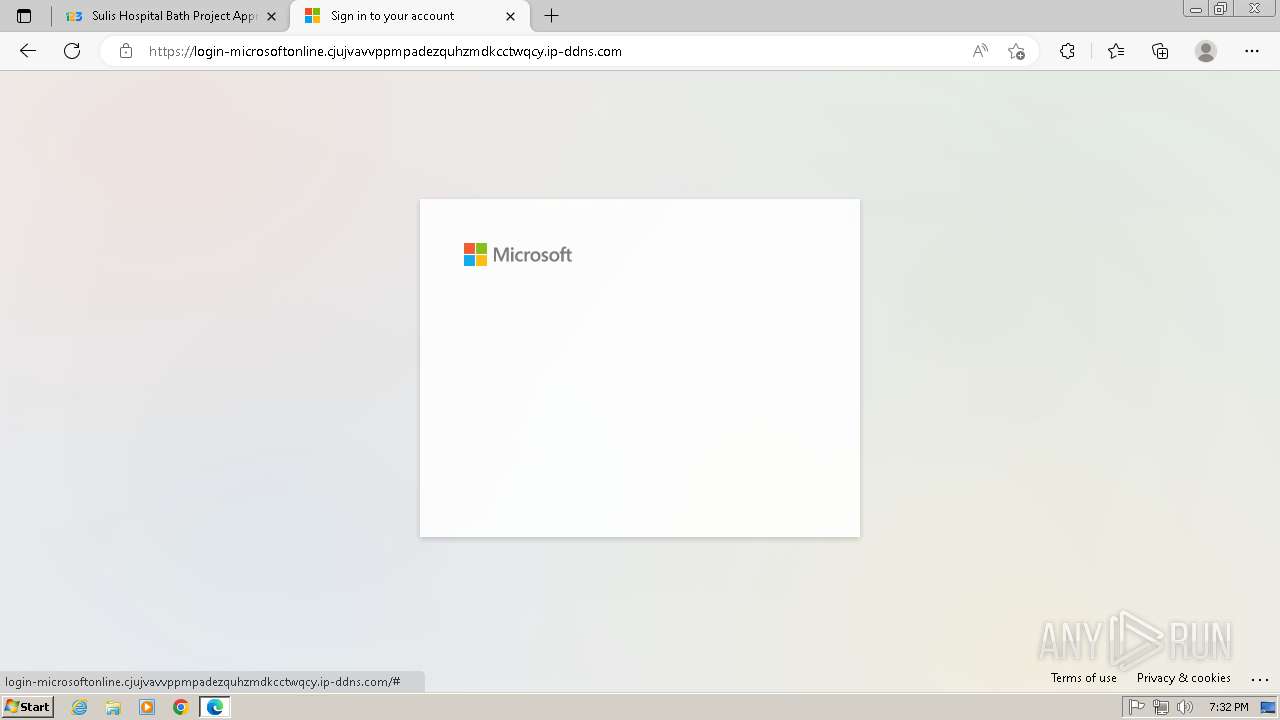1280x720 pixels.
Task: Open the browser profile avatar
Action: [x=1206, y=51]
